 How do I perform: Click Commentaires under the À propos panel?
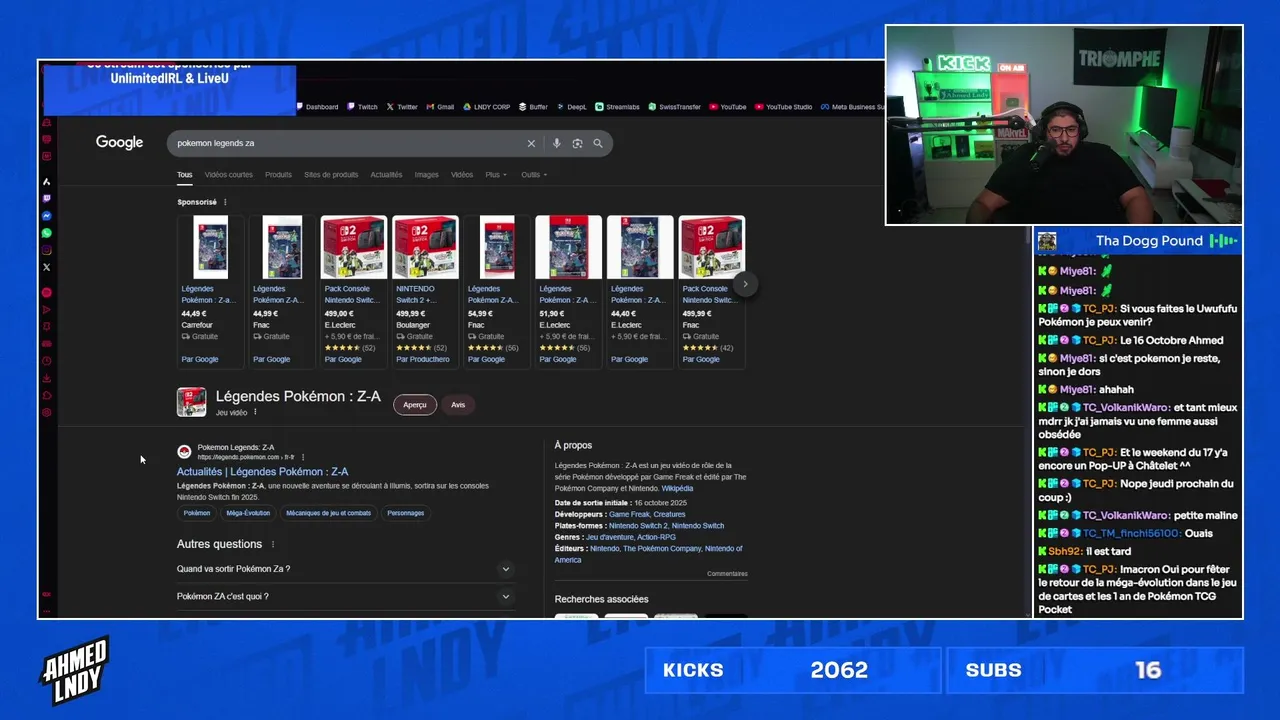(x=727, y=574)
